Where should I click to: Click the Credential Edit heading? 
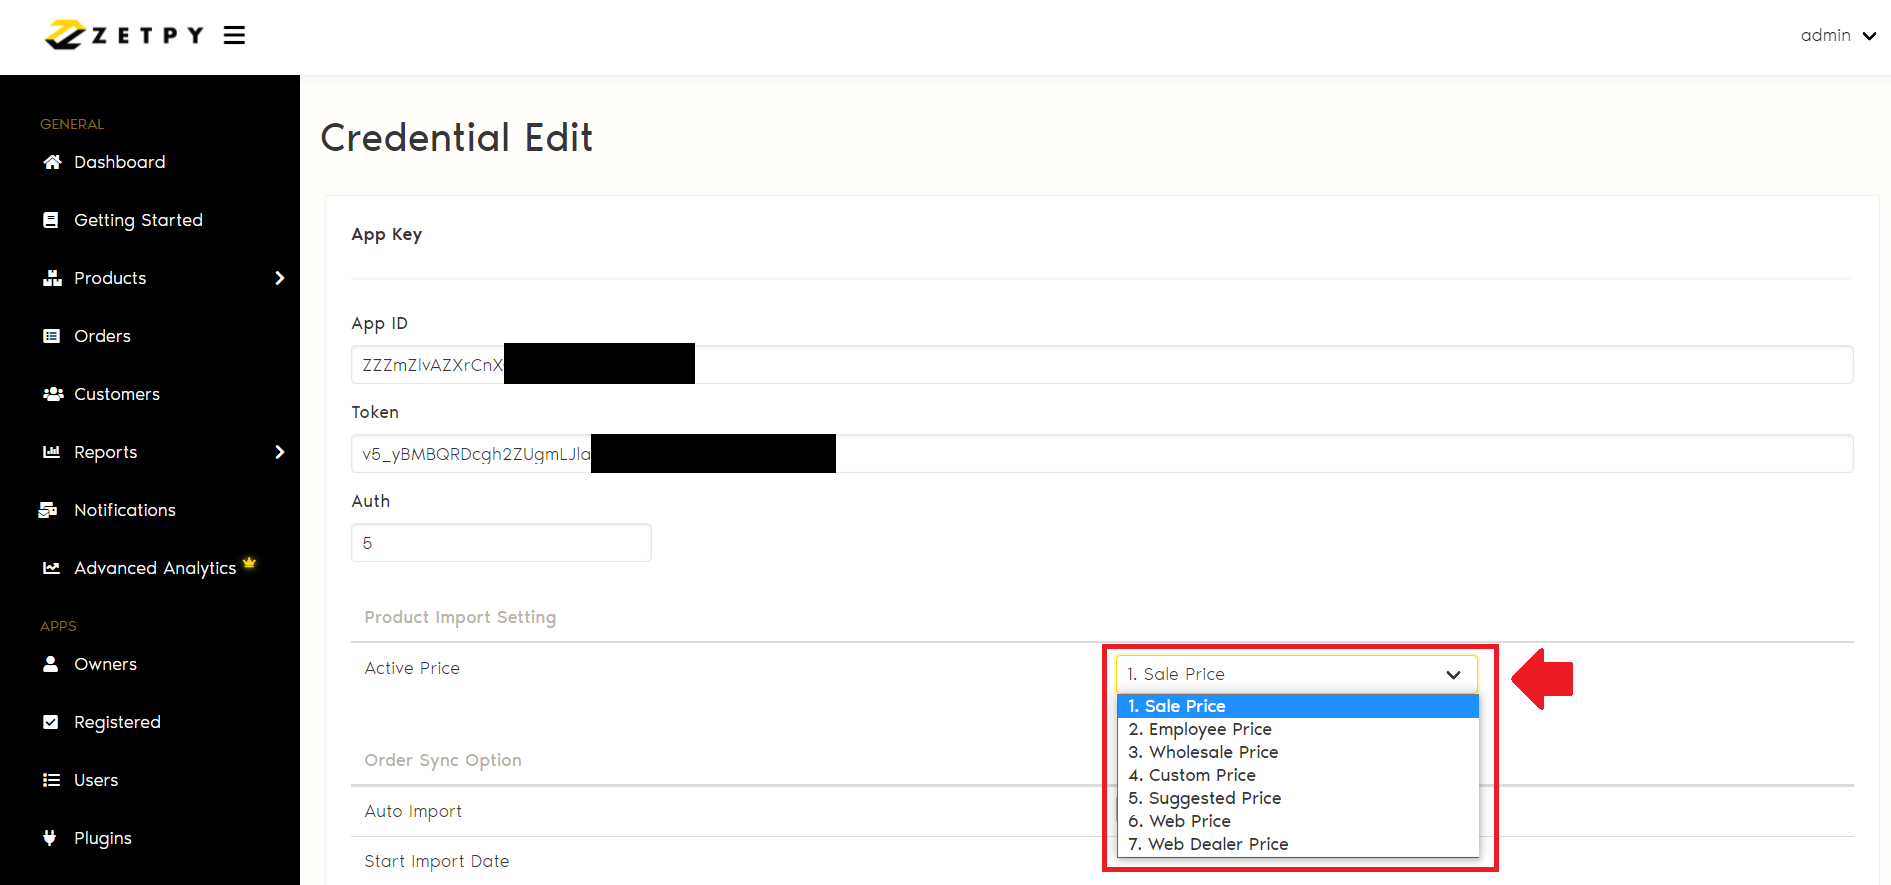457,138
